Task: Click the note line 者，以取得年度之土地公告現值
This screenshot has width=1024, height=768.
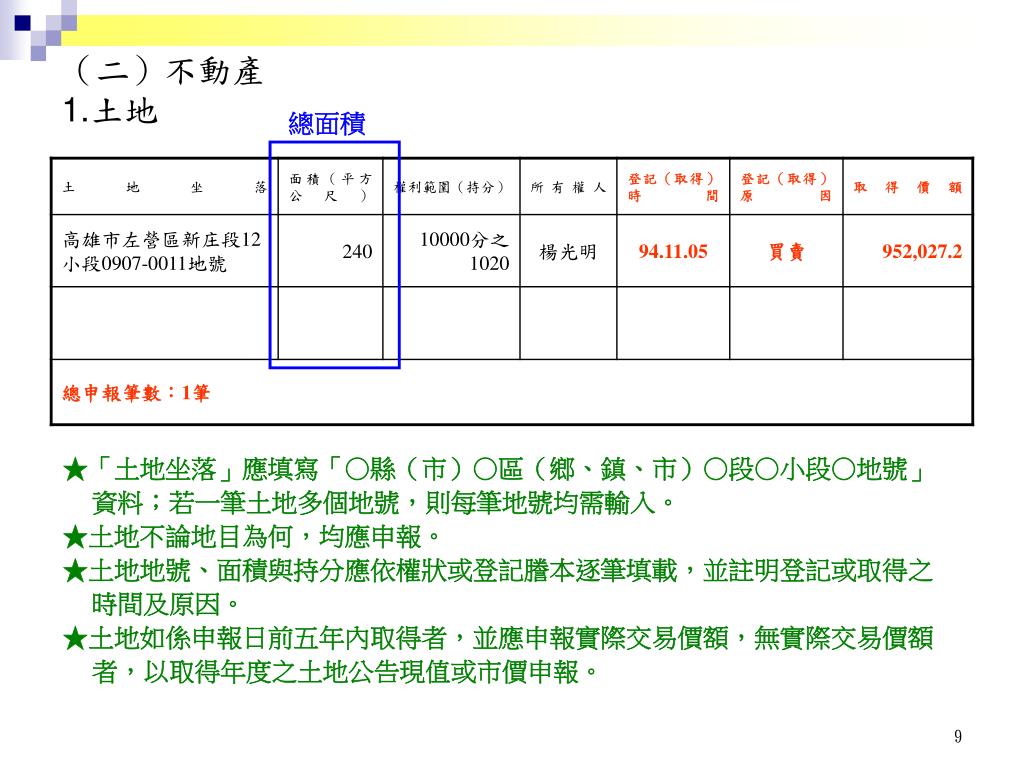Action: click(345, 672)
